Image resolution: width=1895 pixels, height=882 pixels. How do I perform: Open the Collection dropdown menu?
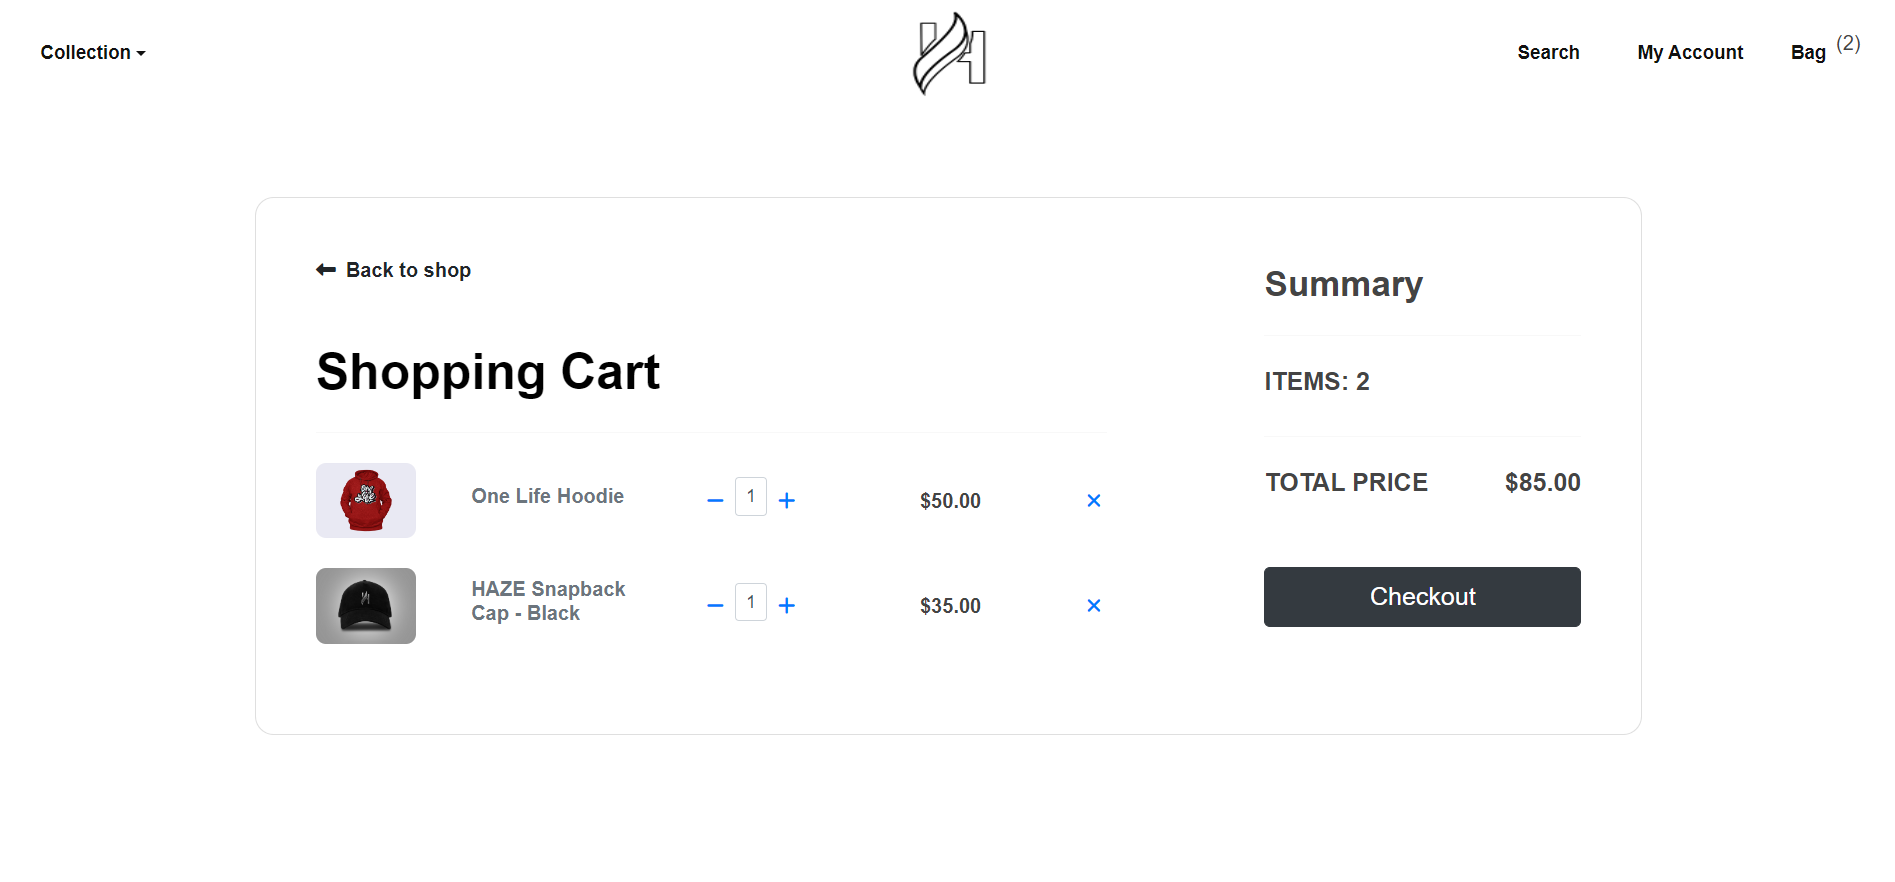tap(85, 52)
